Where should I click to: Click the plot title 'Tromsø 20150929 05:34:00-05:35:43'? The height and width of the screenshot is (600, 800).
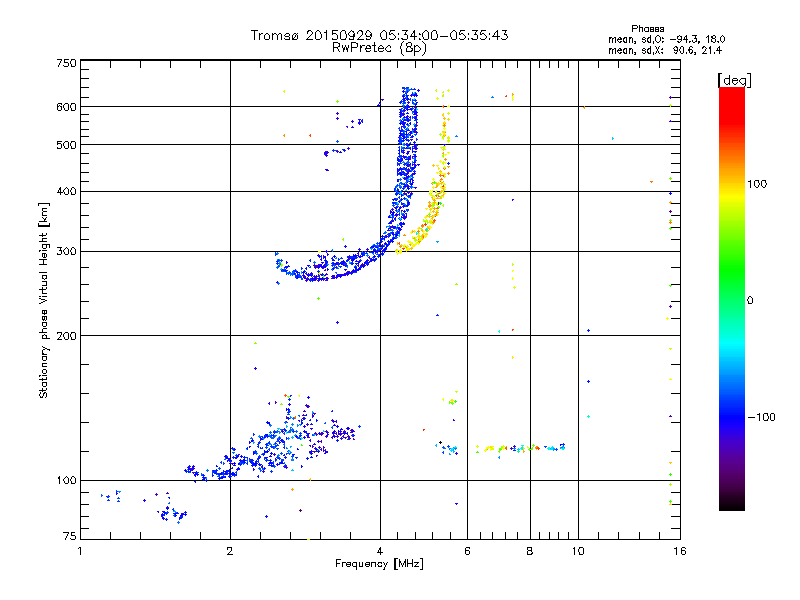tap(379, 35)
